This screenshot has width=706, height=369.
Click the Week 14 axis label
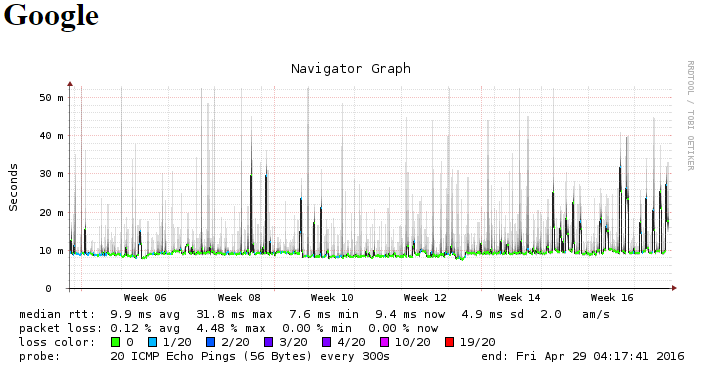coord(519,297)
